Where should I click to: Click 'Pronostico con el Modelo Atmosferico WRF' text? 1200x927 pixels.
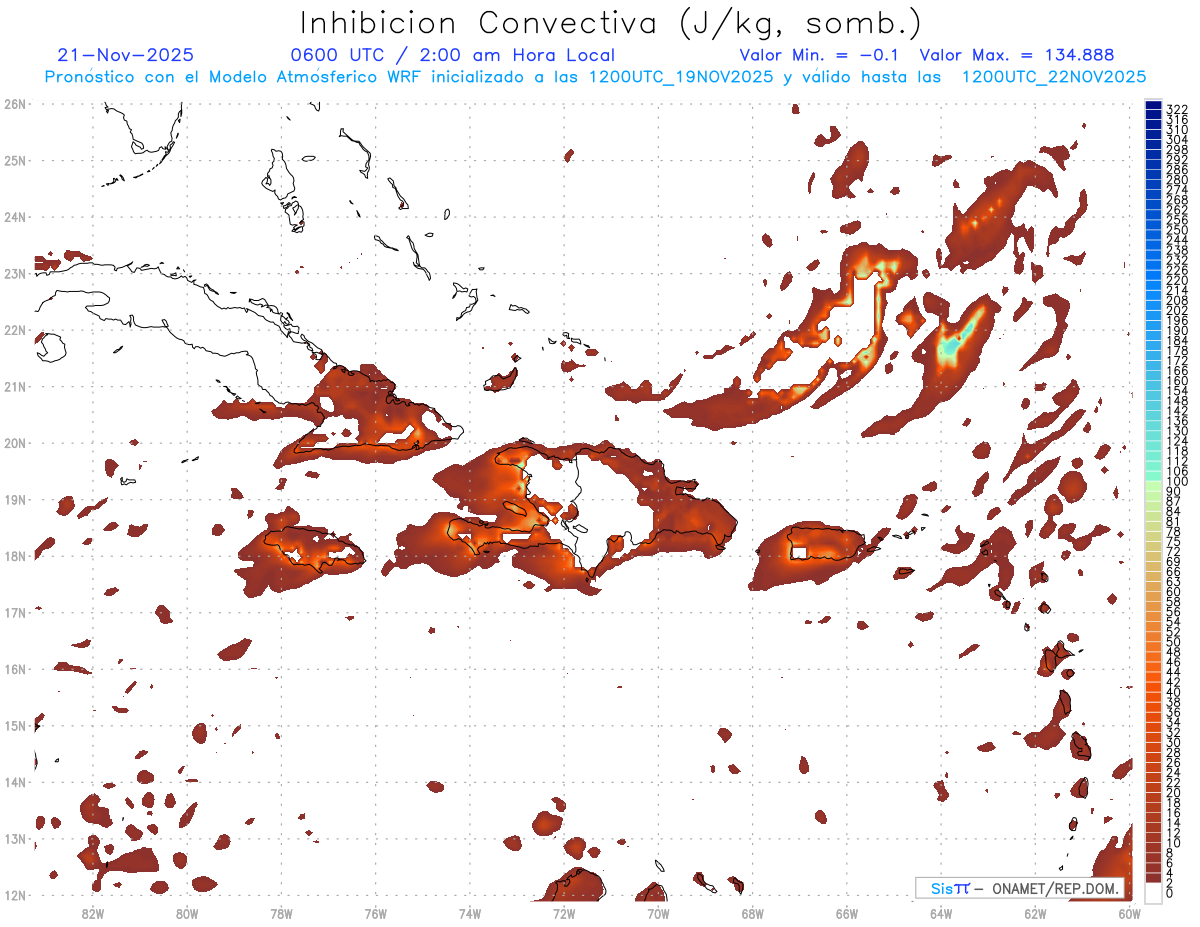tap(234, 77)
